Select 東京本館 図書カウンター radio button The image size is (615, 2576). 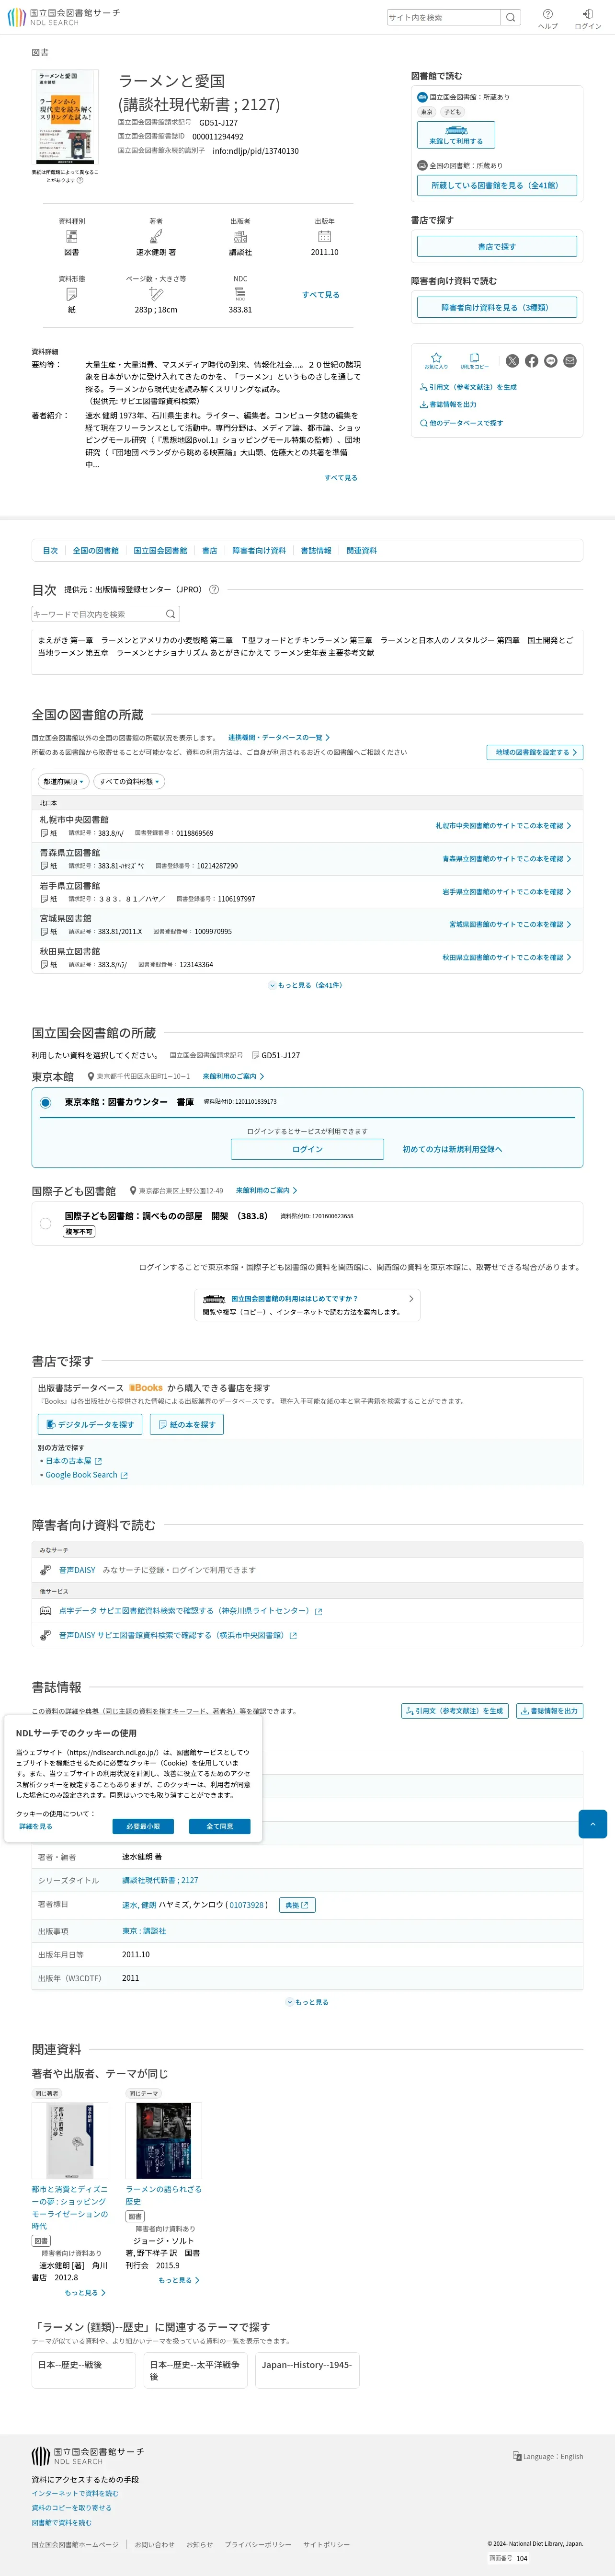45,1102
